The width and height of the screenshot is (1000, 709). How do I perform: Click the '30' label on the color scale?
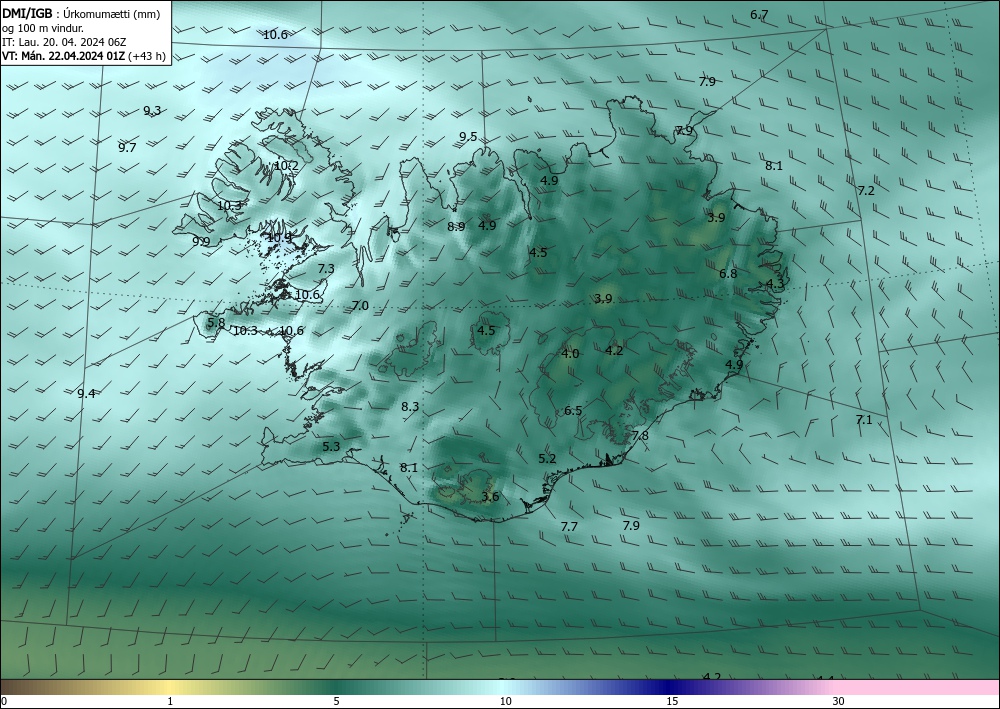pos(839,701)
